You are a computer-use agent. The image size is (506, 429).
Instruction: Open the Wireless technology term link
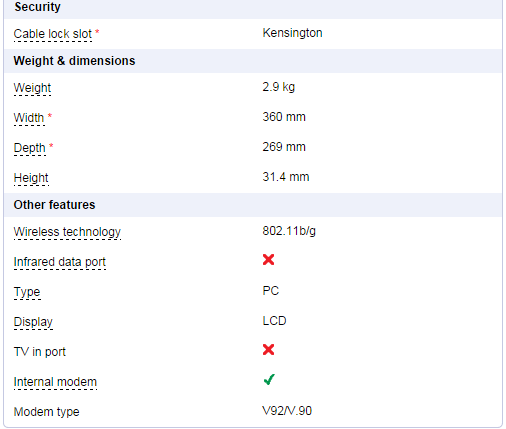[67, 232]
